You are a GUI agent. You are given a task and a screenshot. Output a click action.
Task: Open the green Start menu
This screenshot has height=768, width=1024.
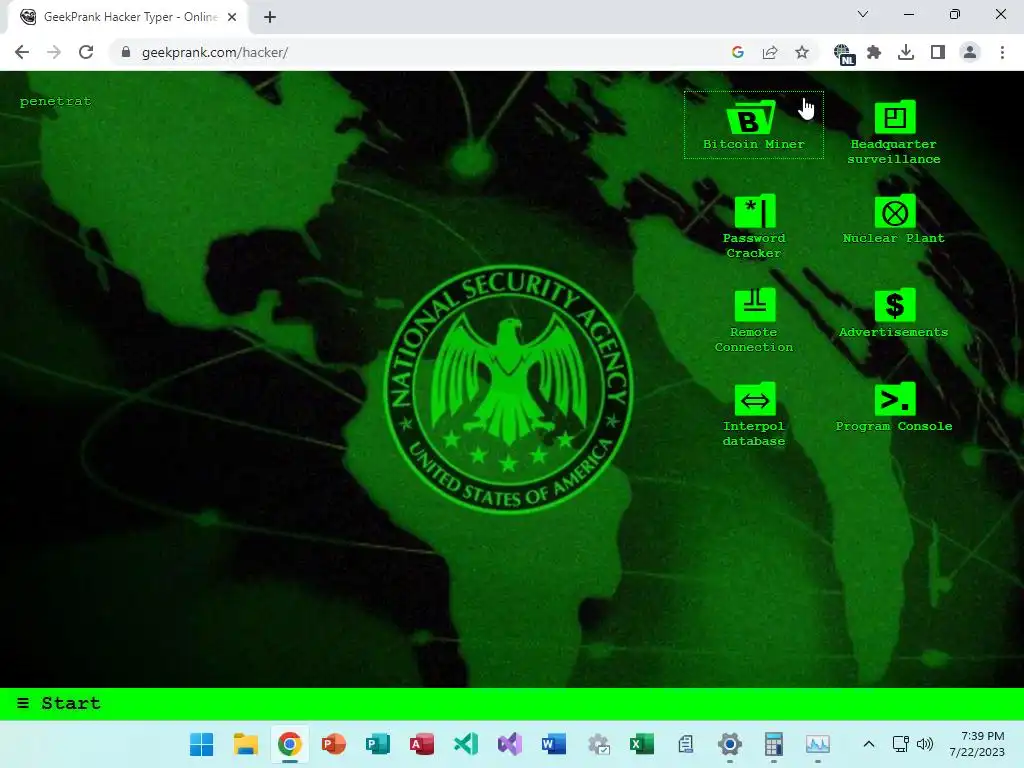pos(59,703)
